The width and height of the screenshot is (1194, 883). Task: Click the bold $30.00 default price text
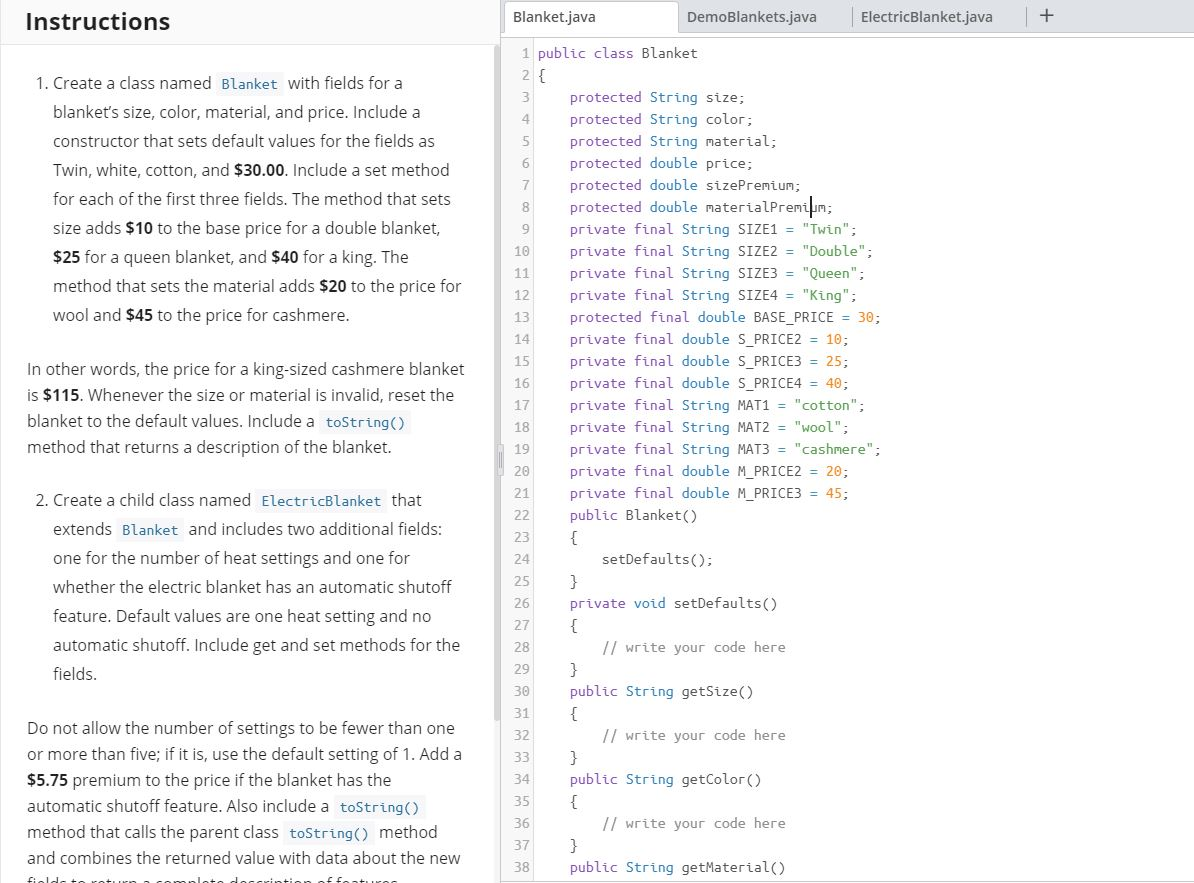coord(259,171)
